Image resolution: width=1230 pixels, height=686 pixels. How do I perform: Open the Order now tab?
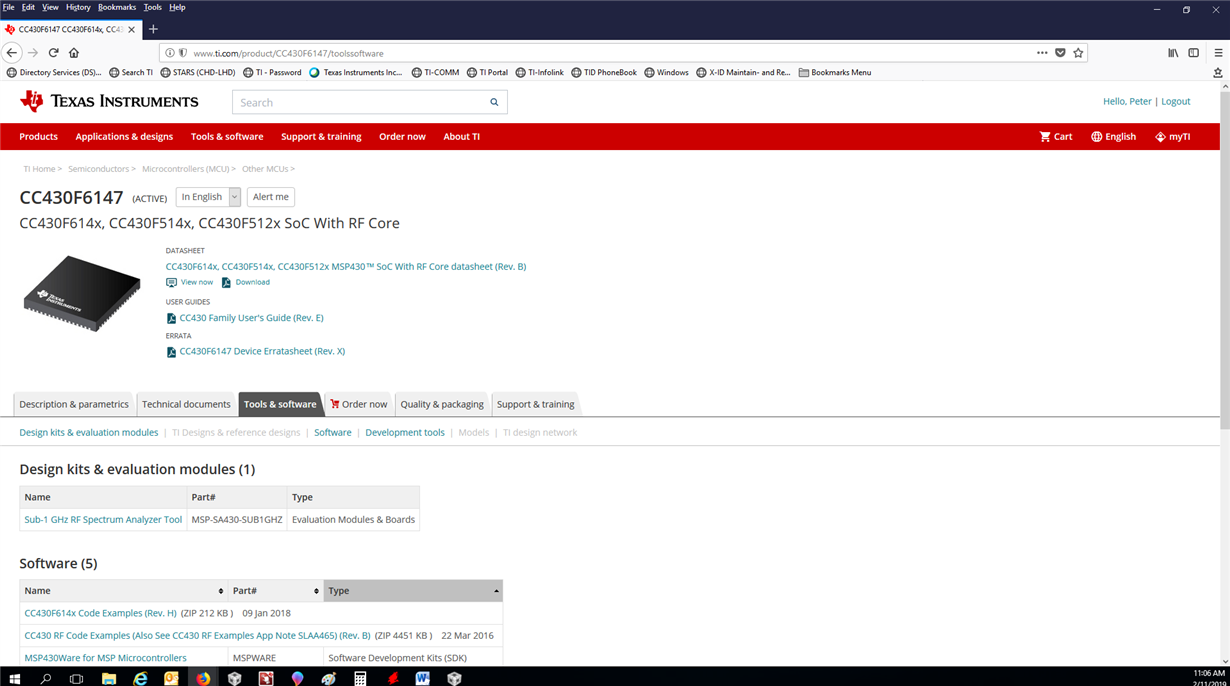(358, 404)
